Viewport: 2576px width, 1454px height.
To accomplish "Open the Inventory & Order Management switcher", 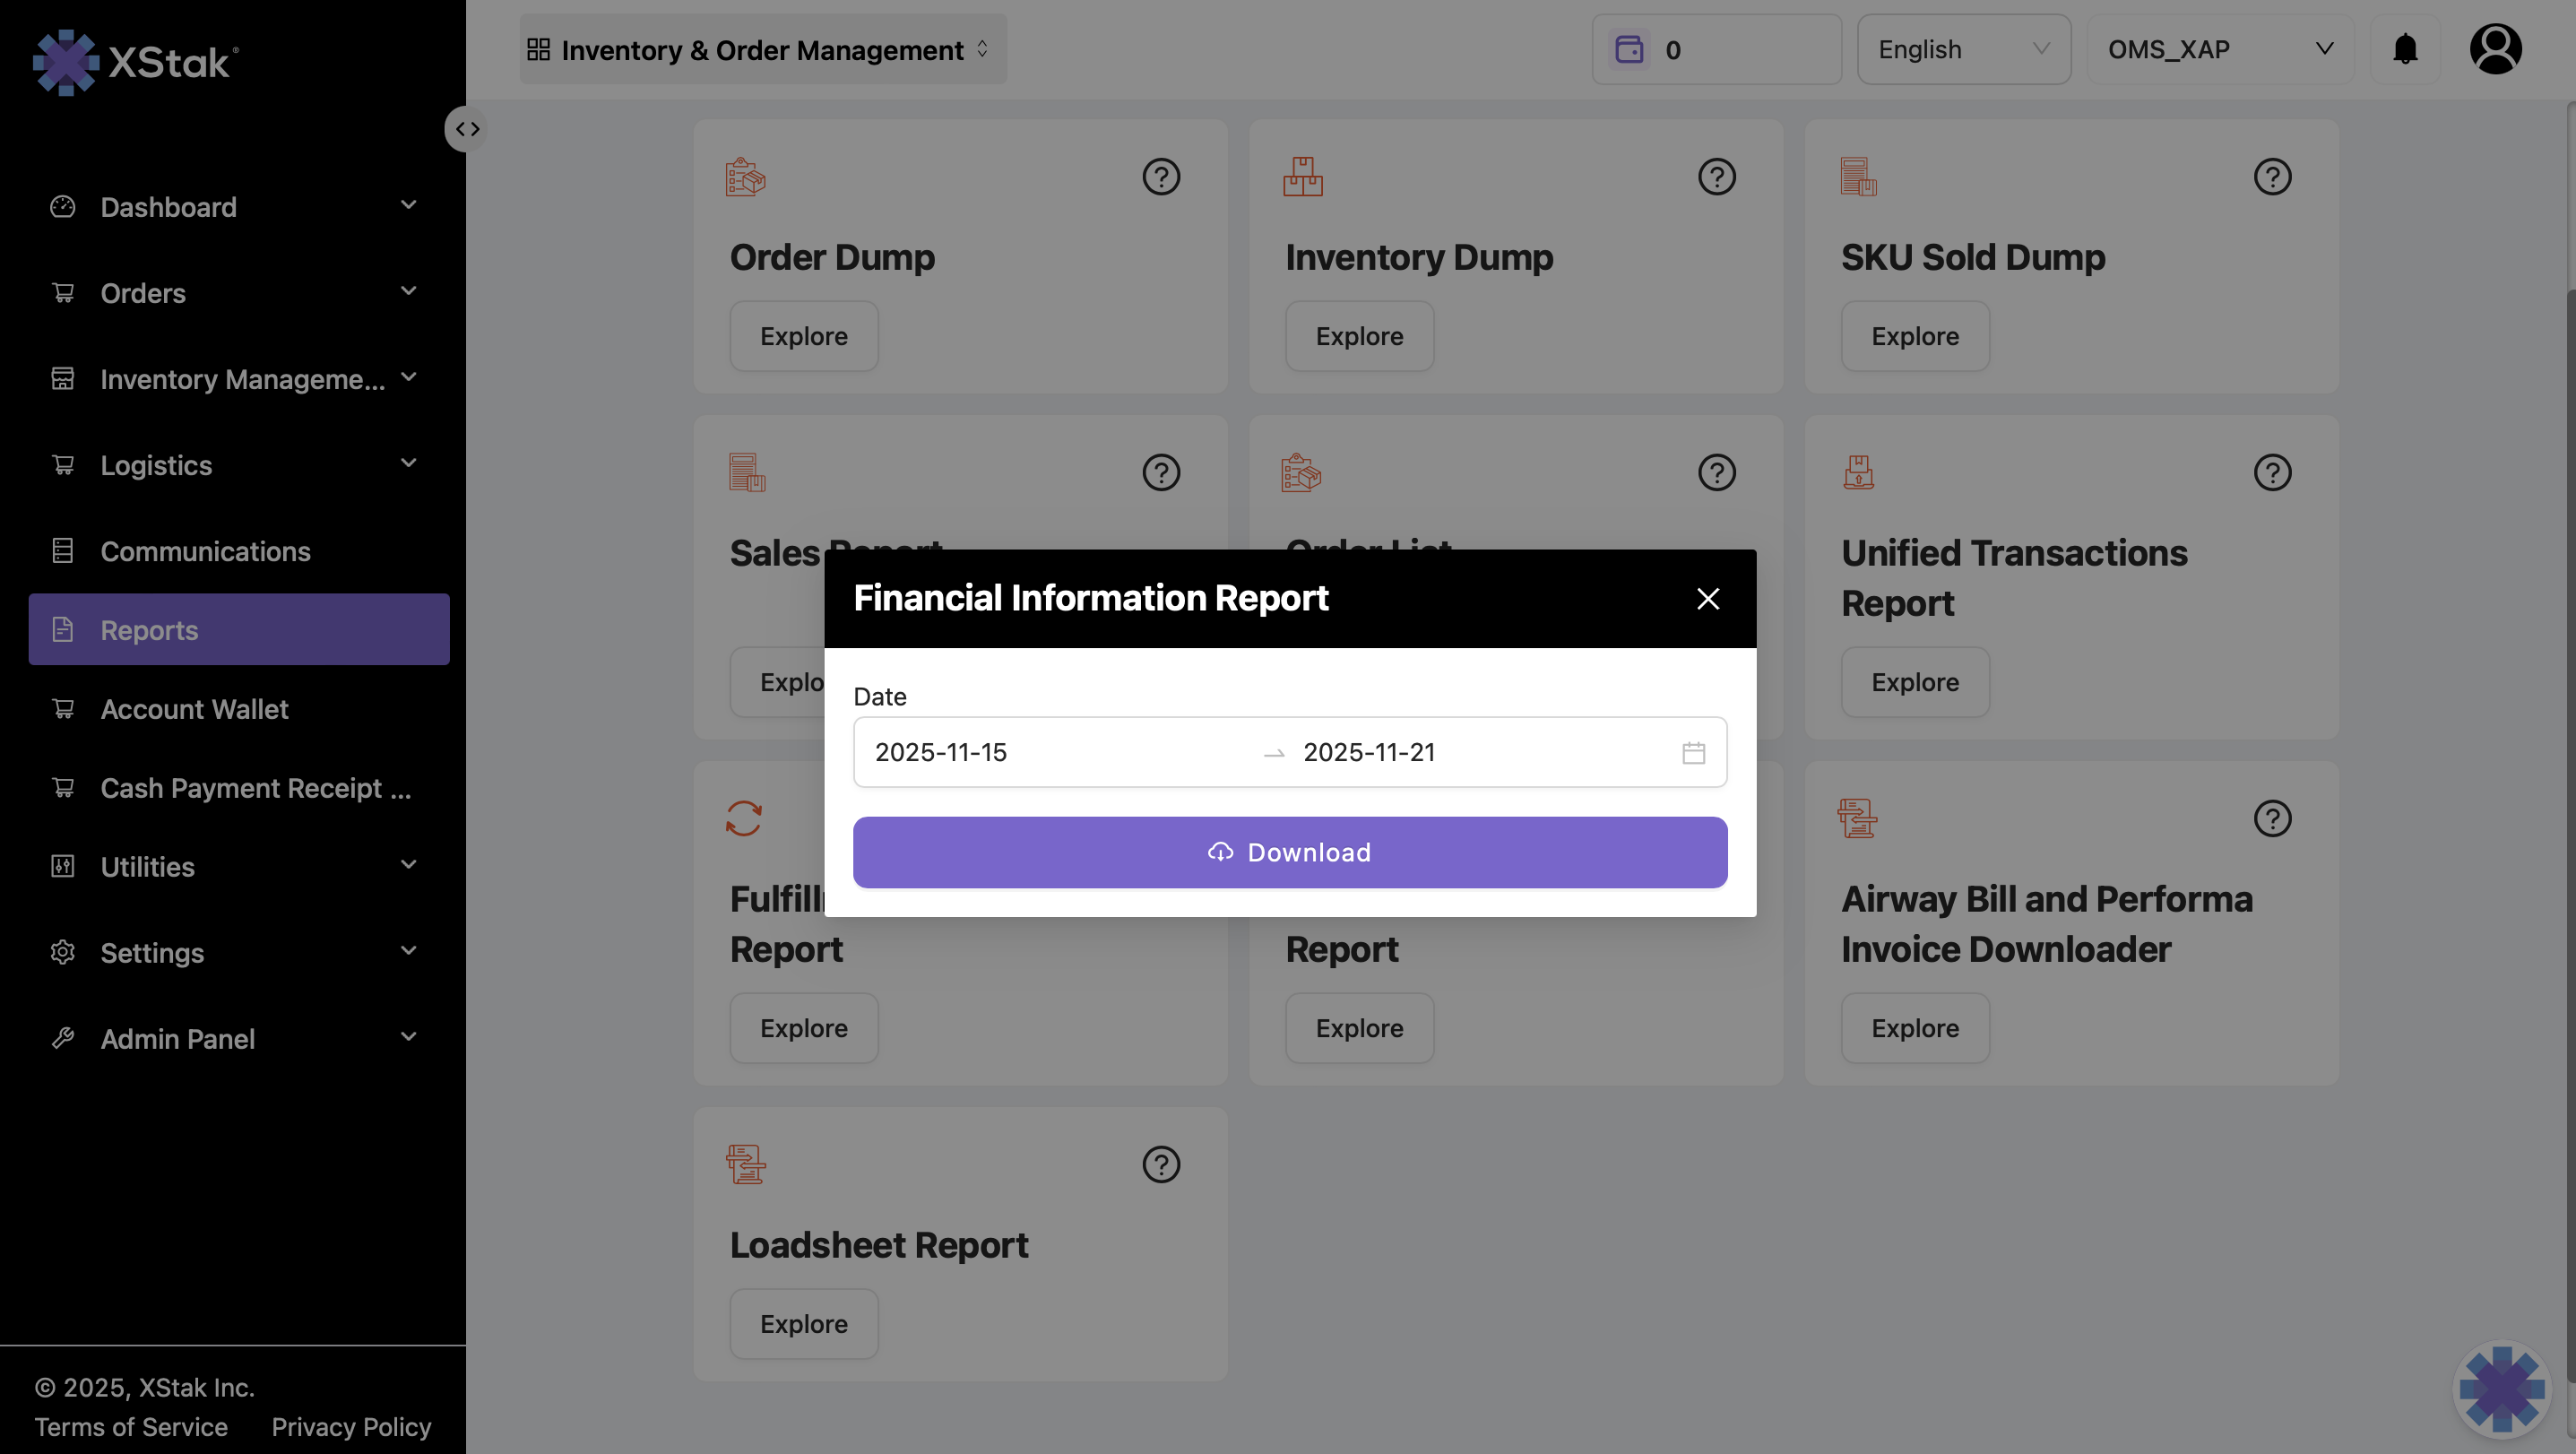I will (x=762, y=49).
